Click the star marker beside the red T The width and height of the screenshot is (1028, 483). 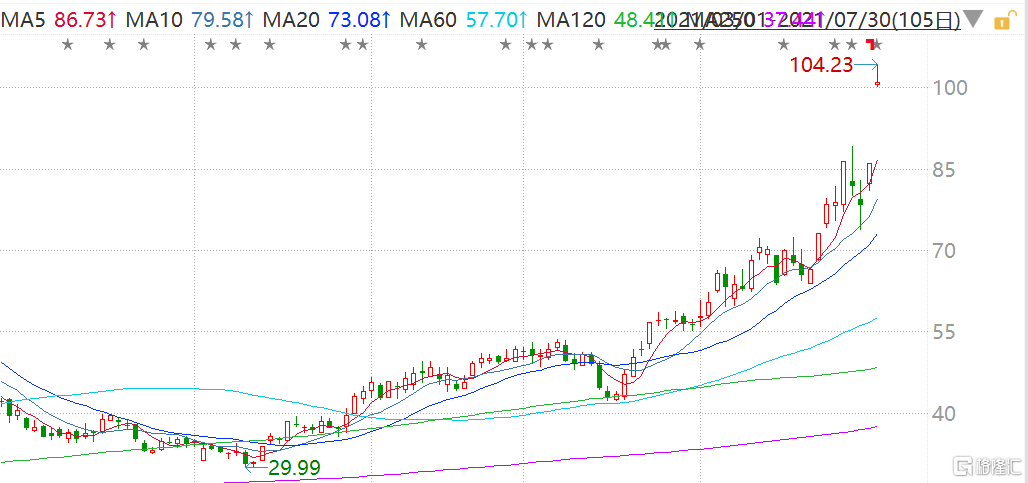(x=879, y=45)
